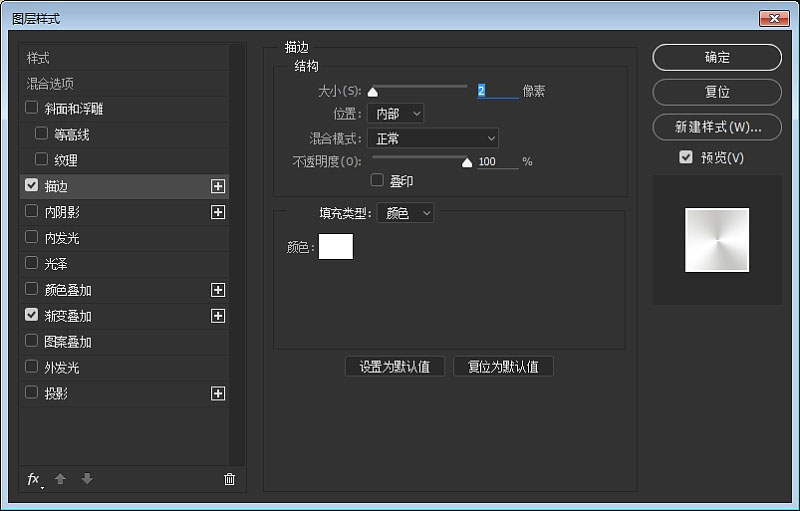Click the 新建样式(W)... button
Viewport: 800px width, 511px height.
click(x=717, y=126)
